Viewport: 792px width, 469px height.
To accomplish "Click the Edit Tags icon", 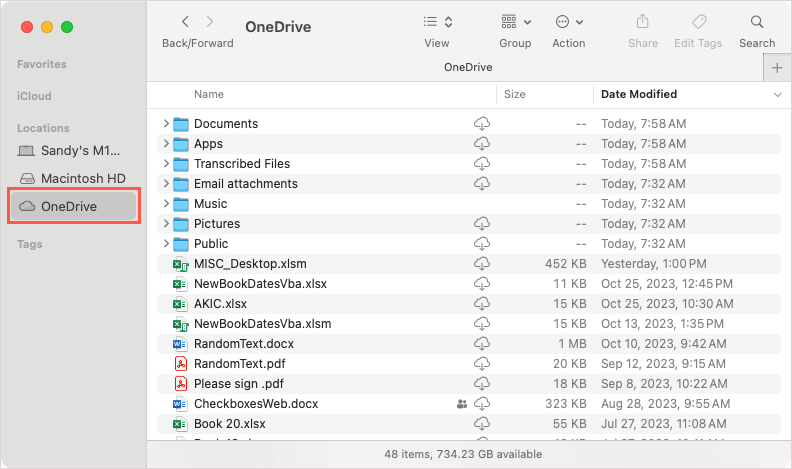I will click(x=699, y=22).
